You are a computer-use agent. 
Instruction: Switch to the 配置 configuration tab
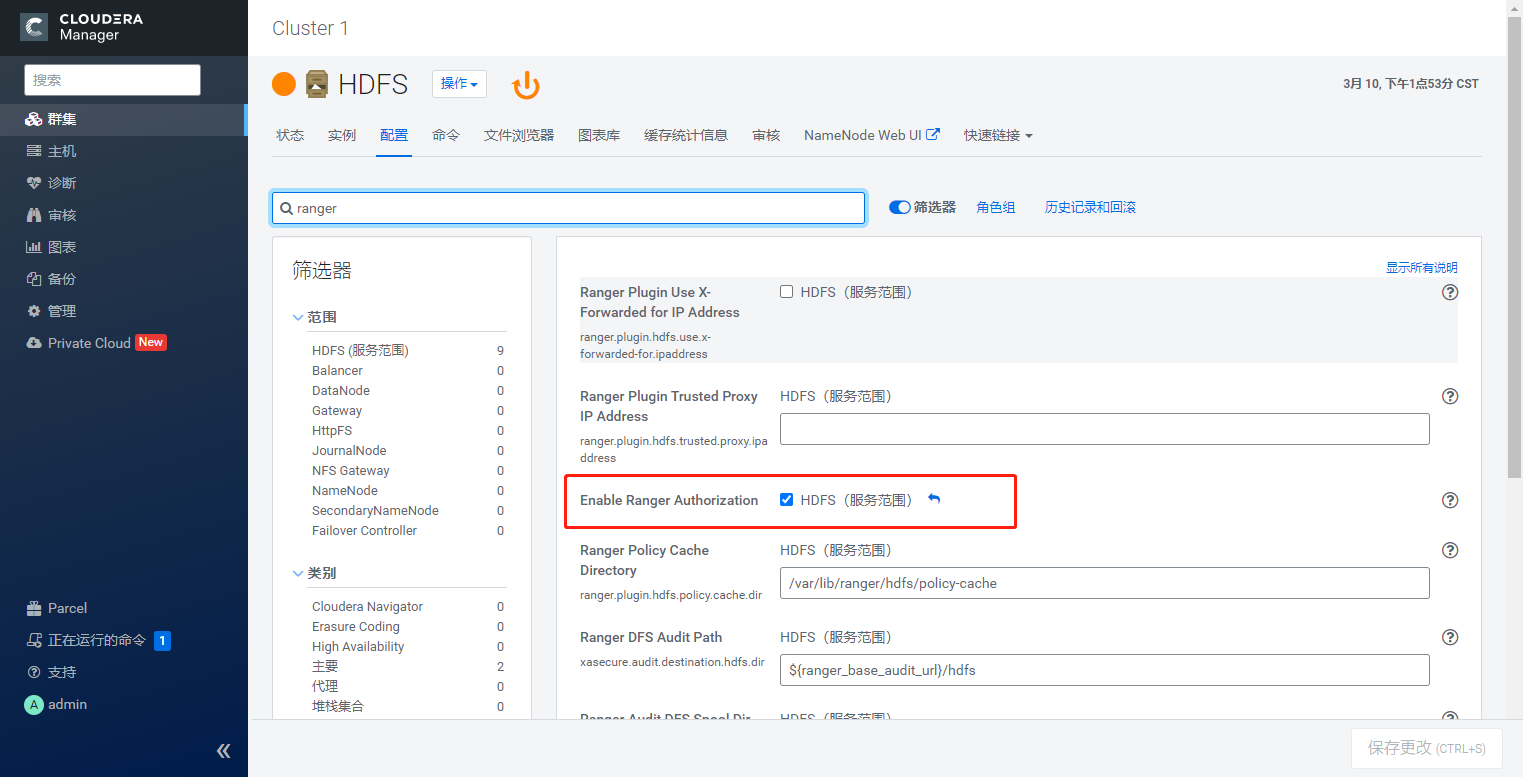(394, 135)
